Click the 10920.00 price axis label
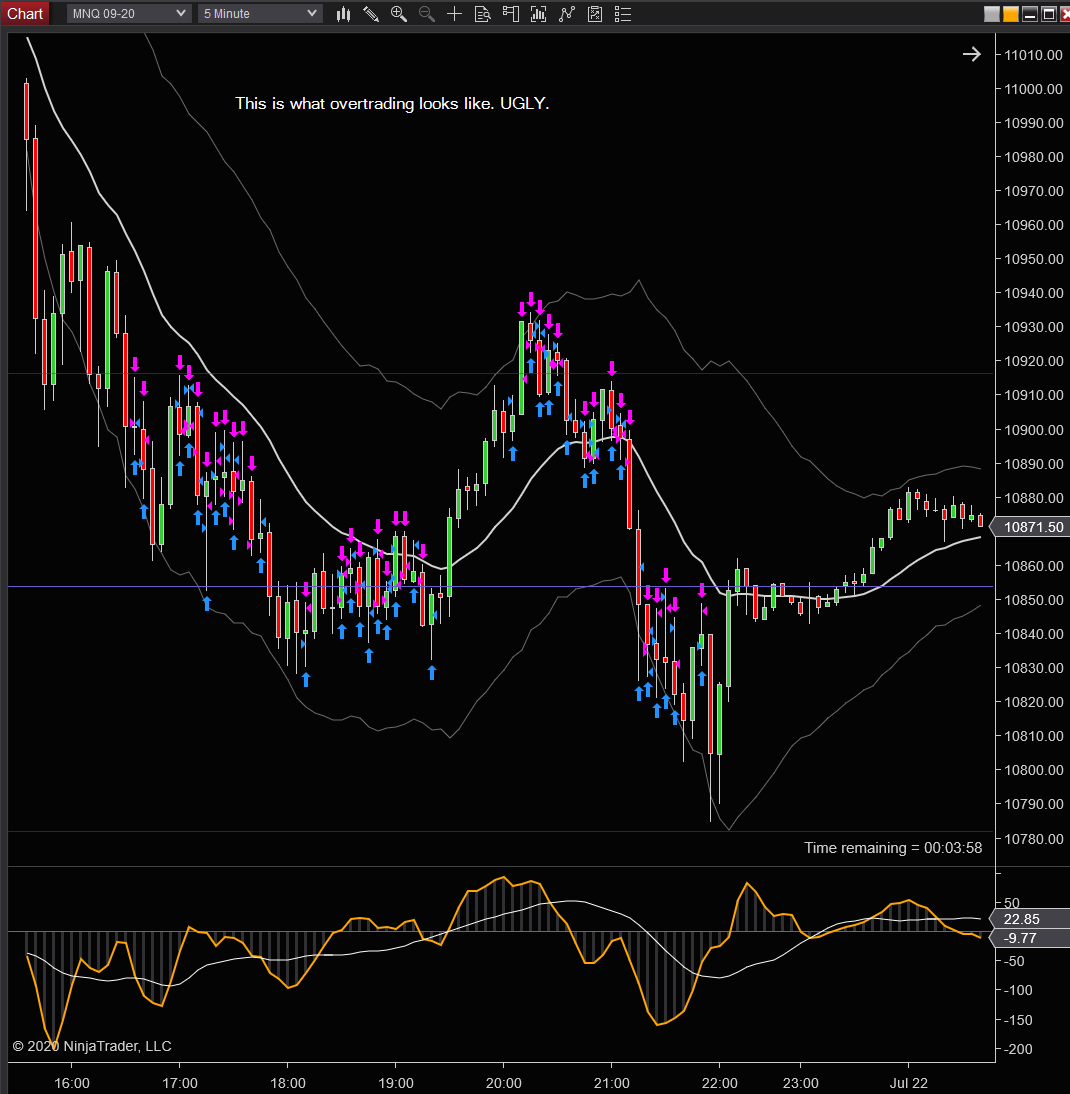Screen dimensions: 1070x1094 point(1034,361)
